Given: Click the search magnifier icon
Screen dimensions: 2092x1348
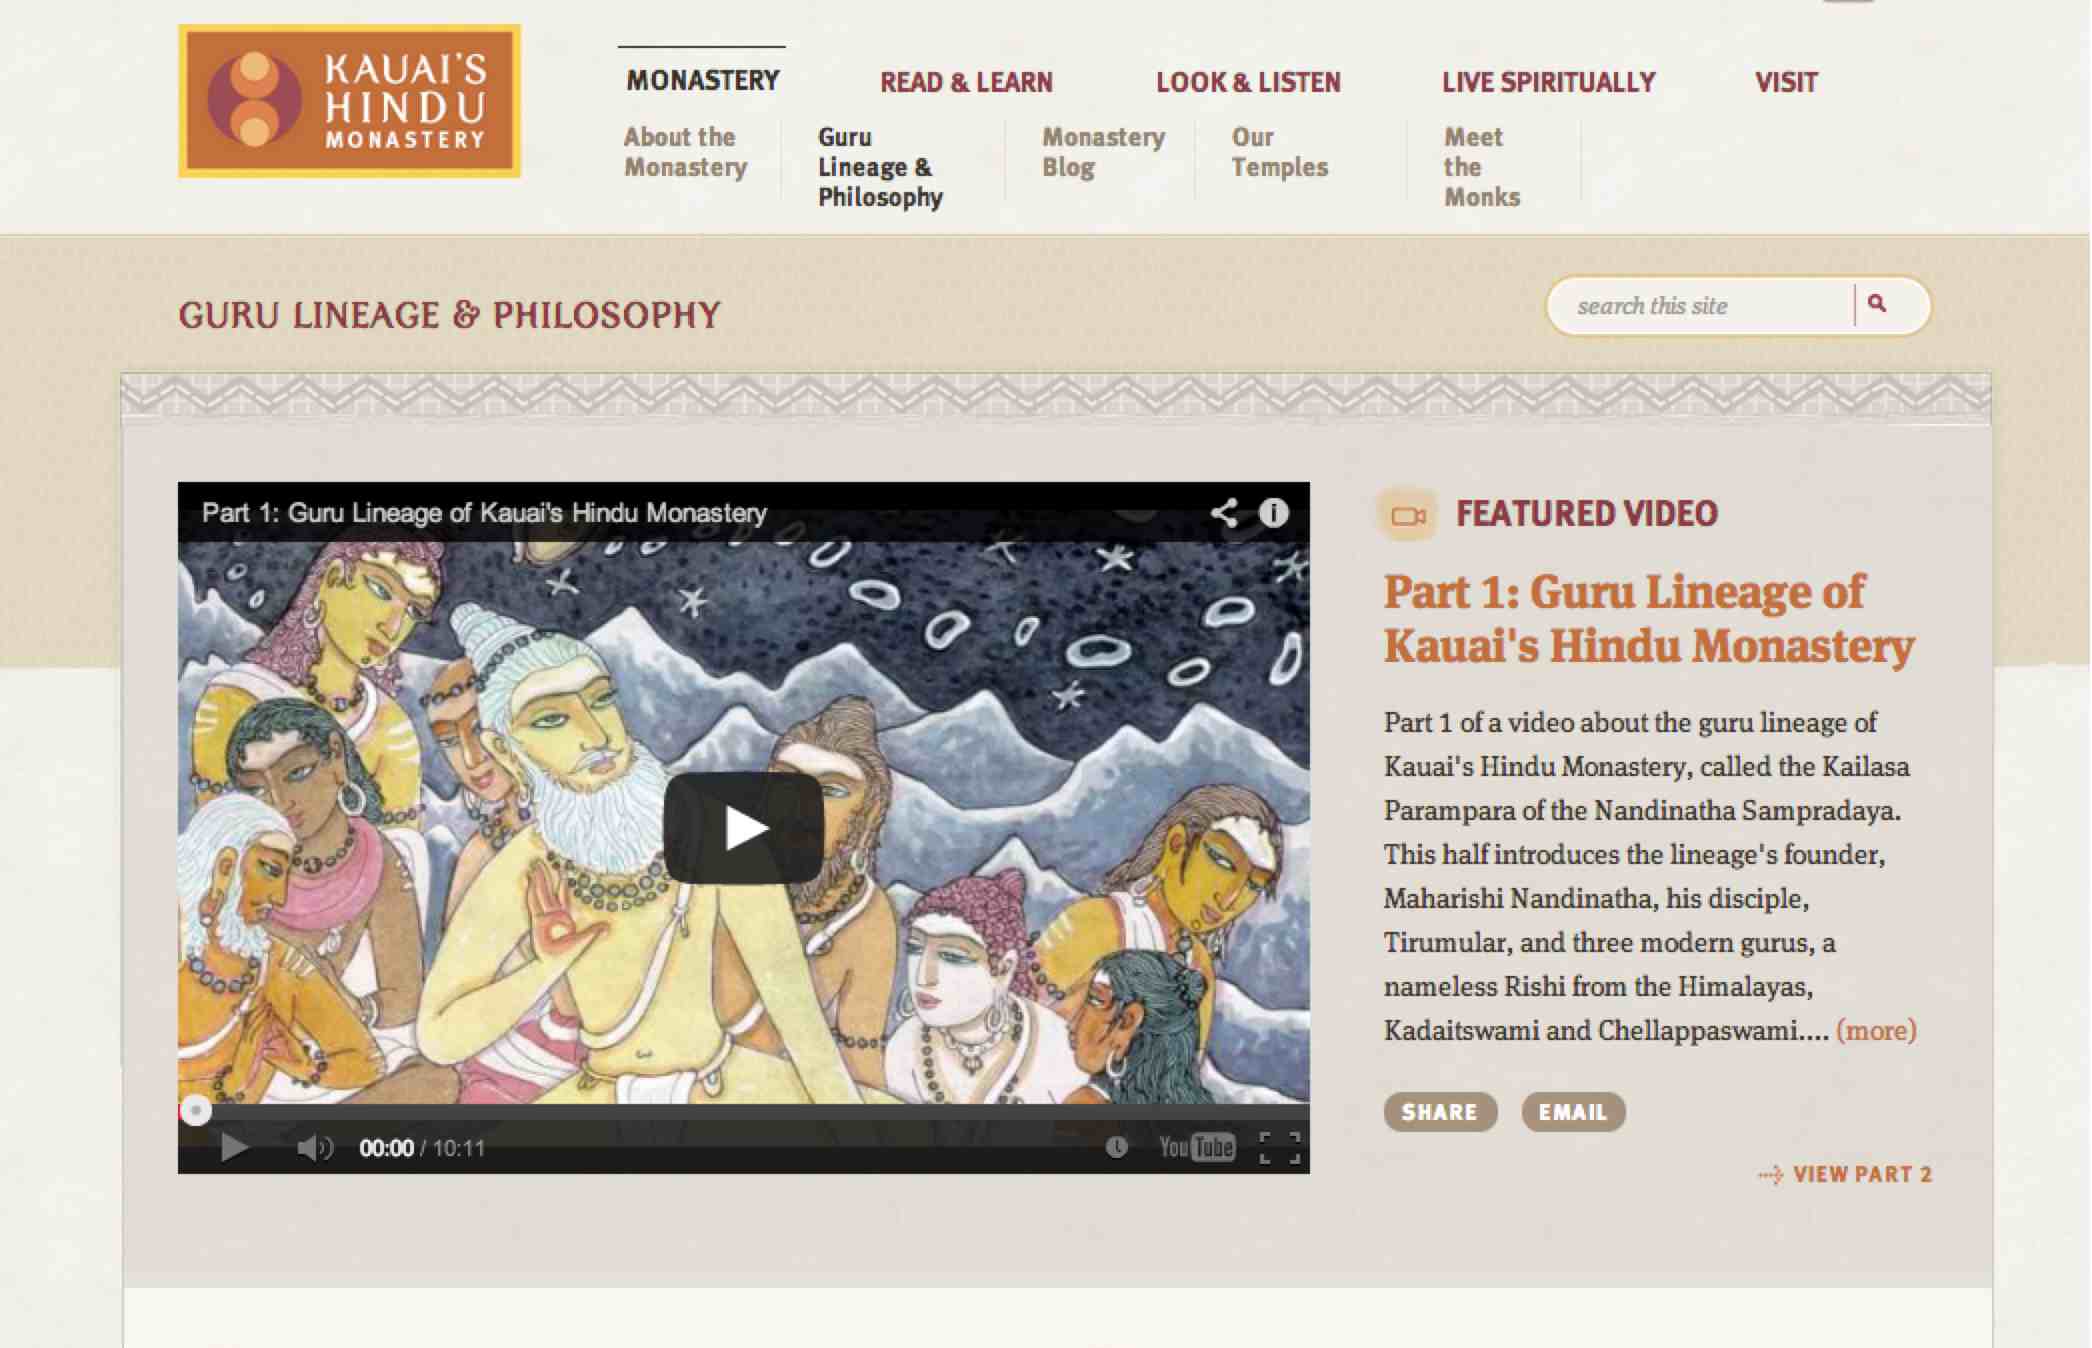Looking at the screenshot, I should (1877, 304).
